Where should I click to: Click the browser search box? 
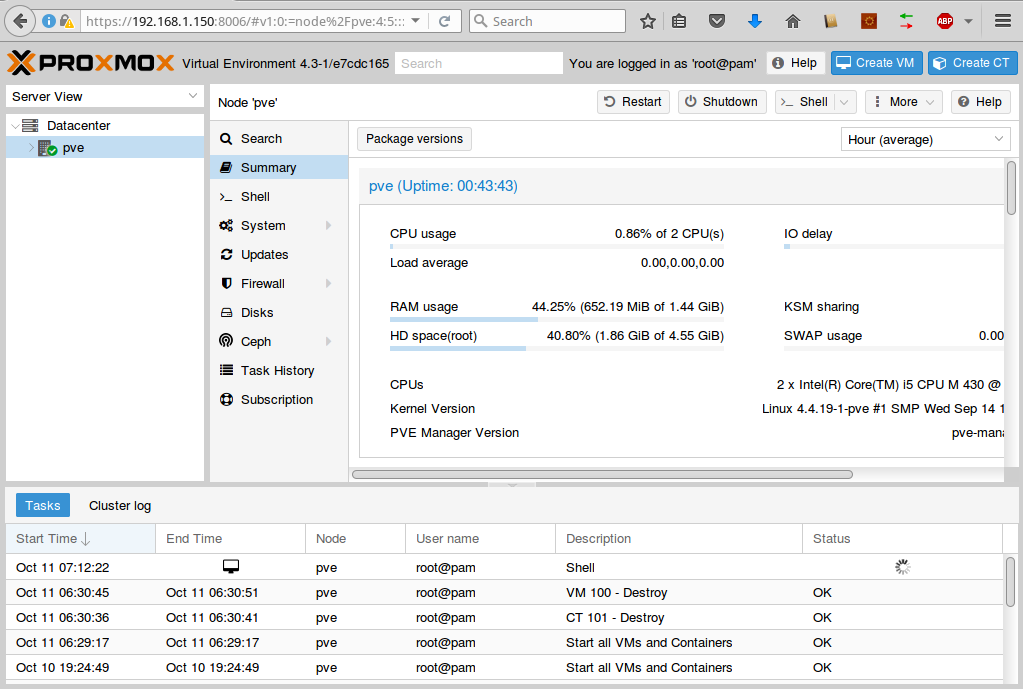pos(548,22)
